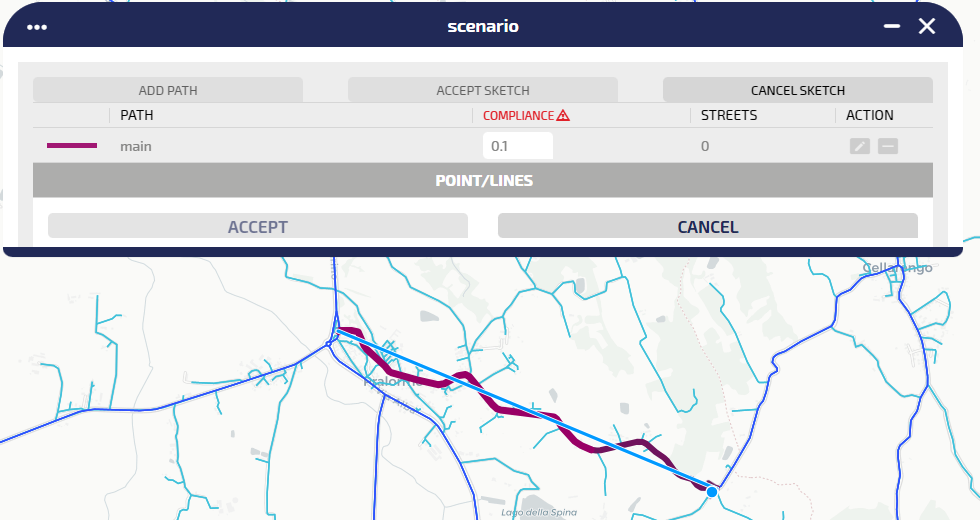980x520 pixels.
Task: Expand the POINT/LINES section
Action: click(x=483, y=181)
